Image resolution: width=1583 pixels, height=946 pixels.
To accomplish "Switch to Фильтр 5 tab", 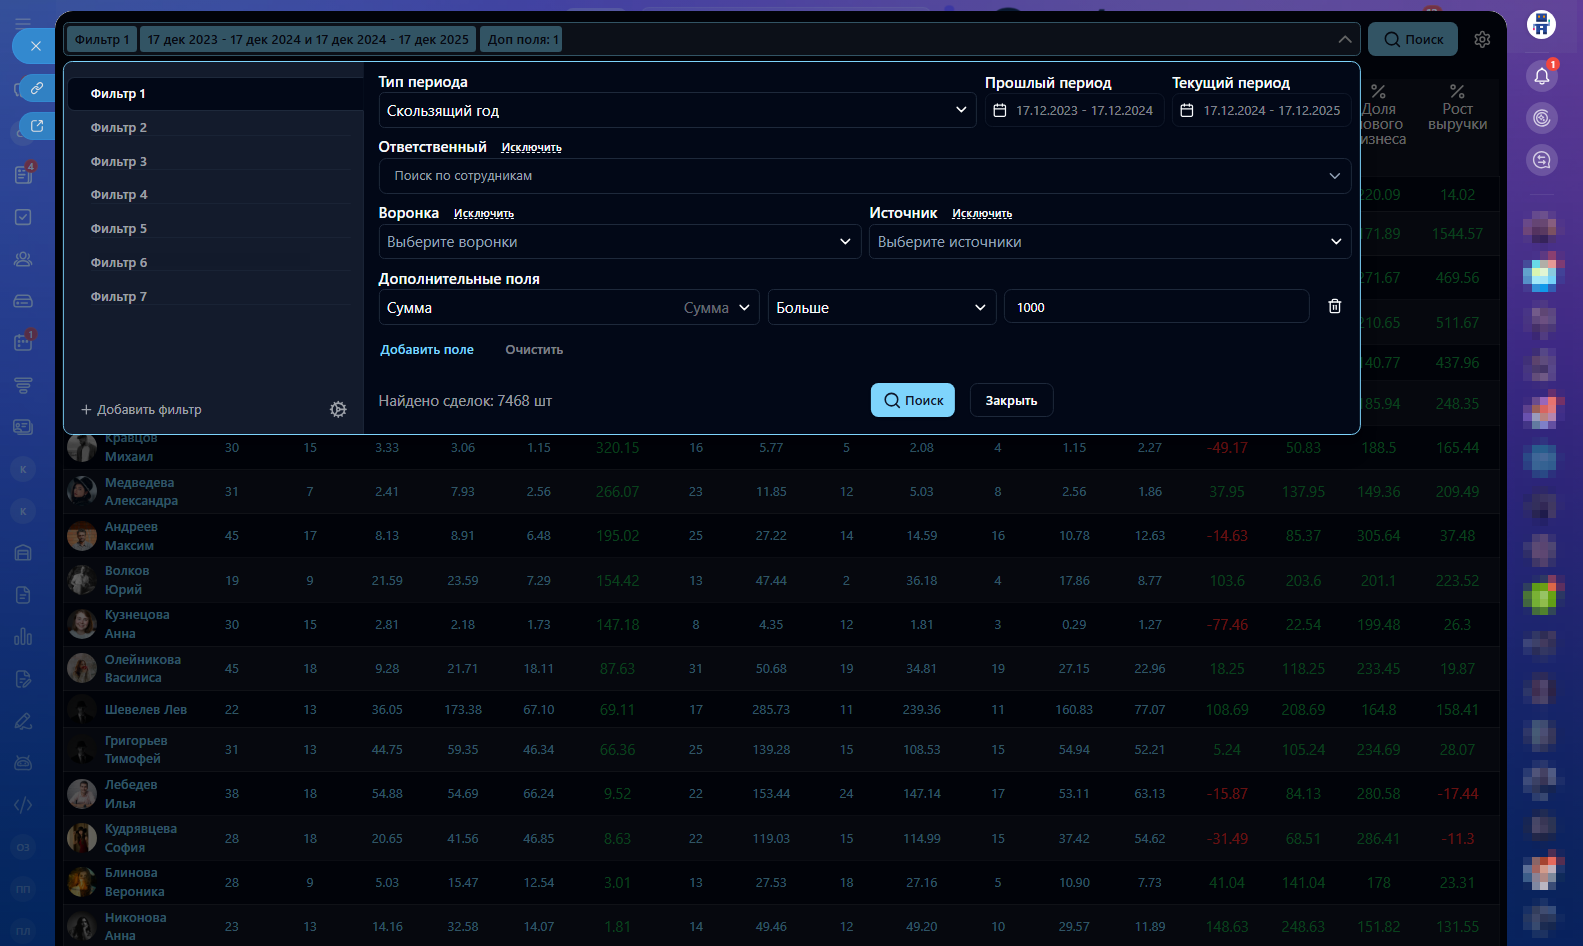I will point(119,229).
